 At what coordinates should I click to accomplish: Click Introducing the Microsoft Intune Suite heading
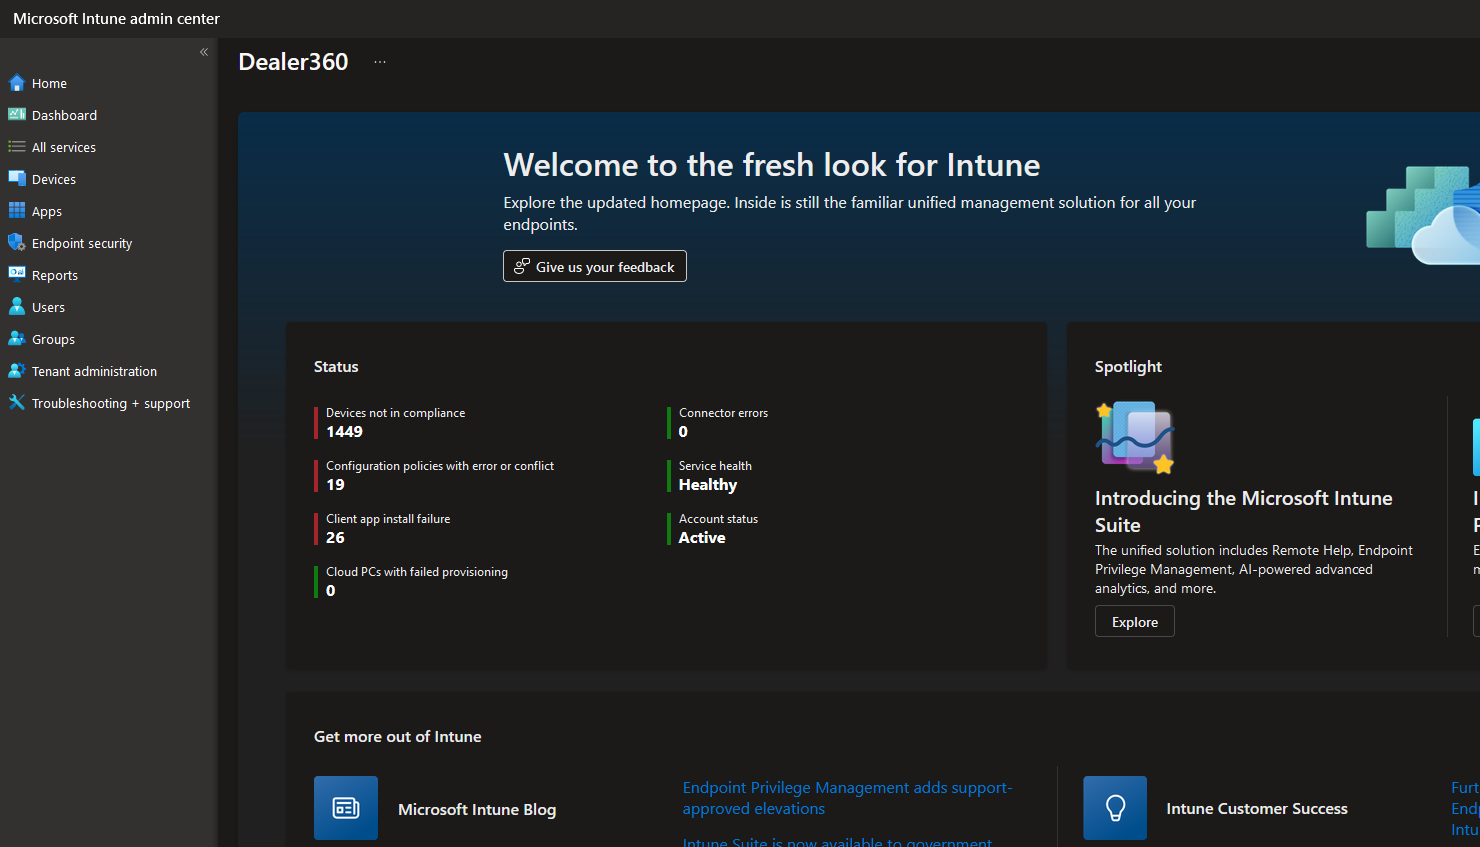(1244, 511)
